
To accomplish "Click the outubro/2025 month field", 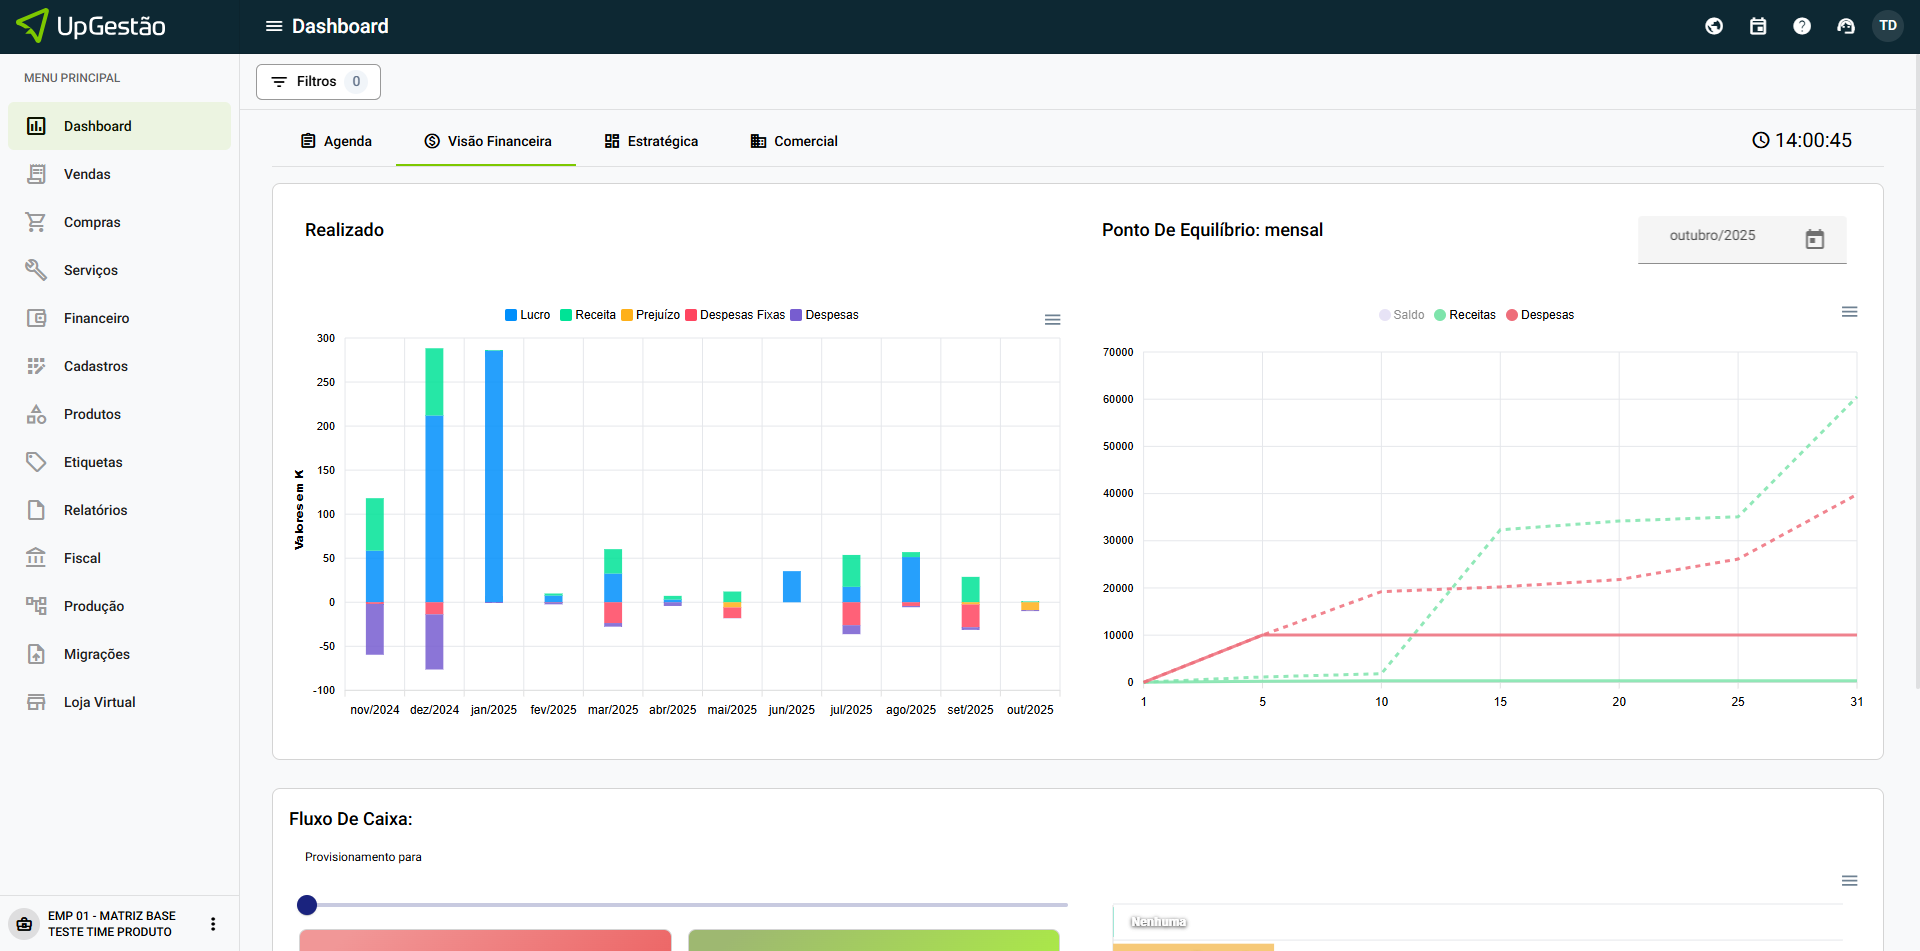I will pos(1712,236).
